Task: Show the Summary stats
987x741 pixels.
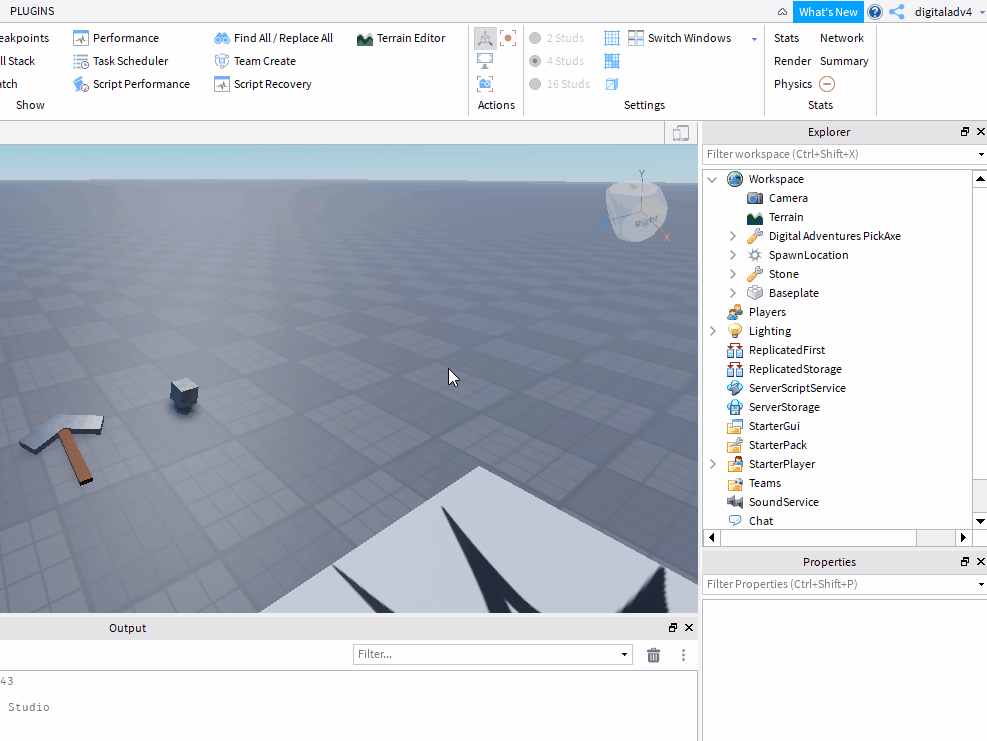Action: coord(844,61)
